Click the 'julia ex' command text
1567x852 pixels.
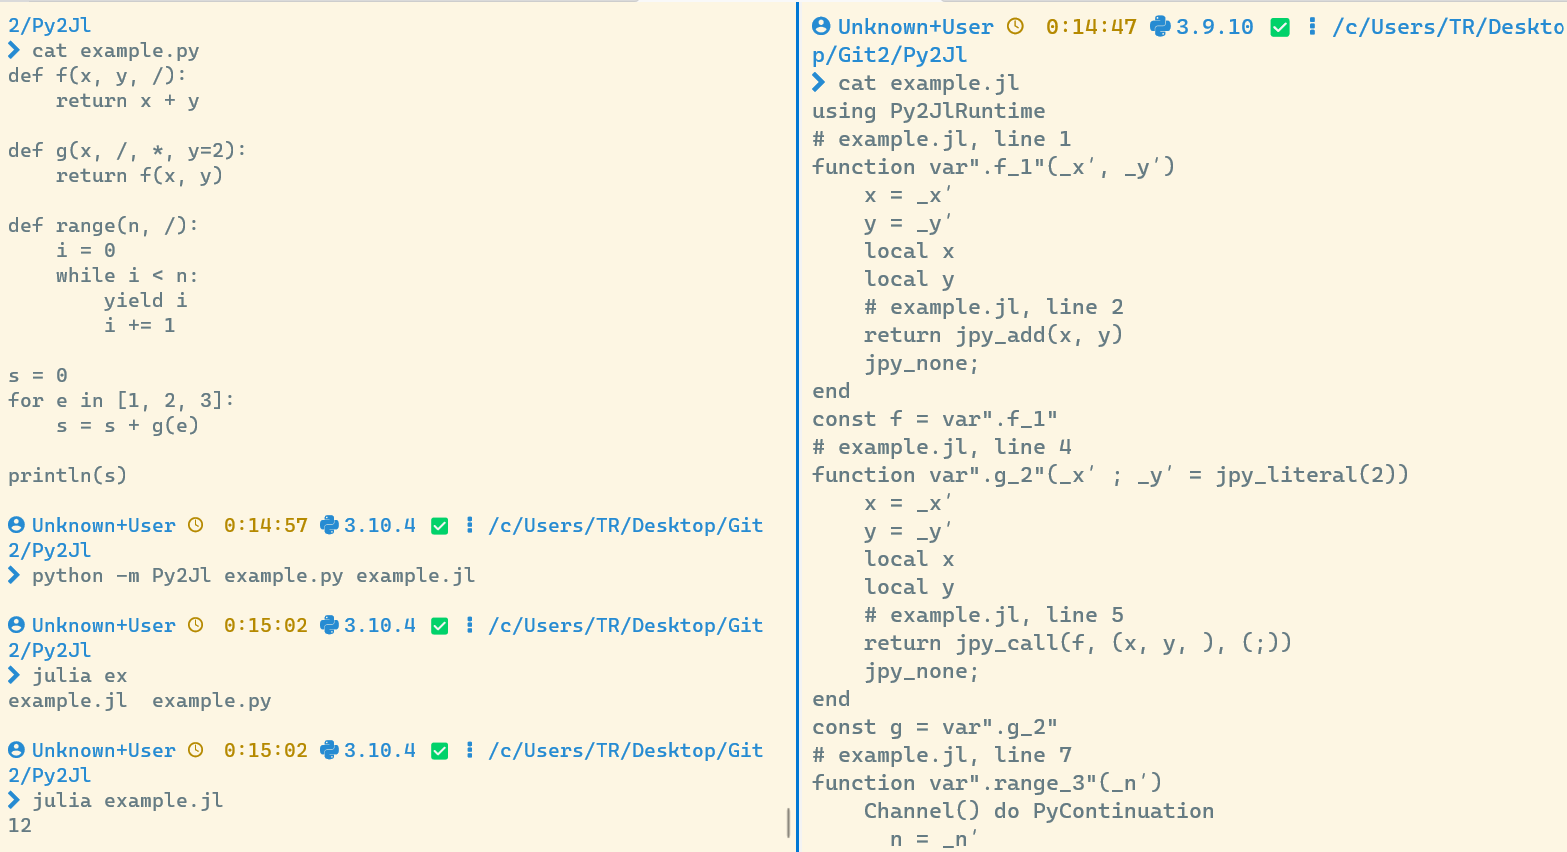[80, 676]
